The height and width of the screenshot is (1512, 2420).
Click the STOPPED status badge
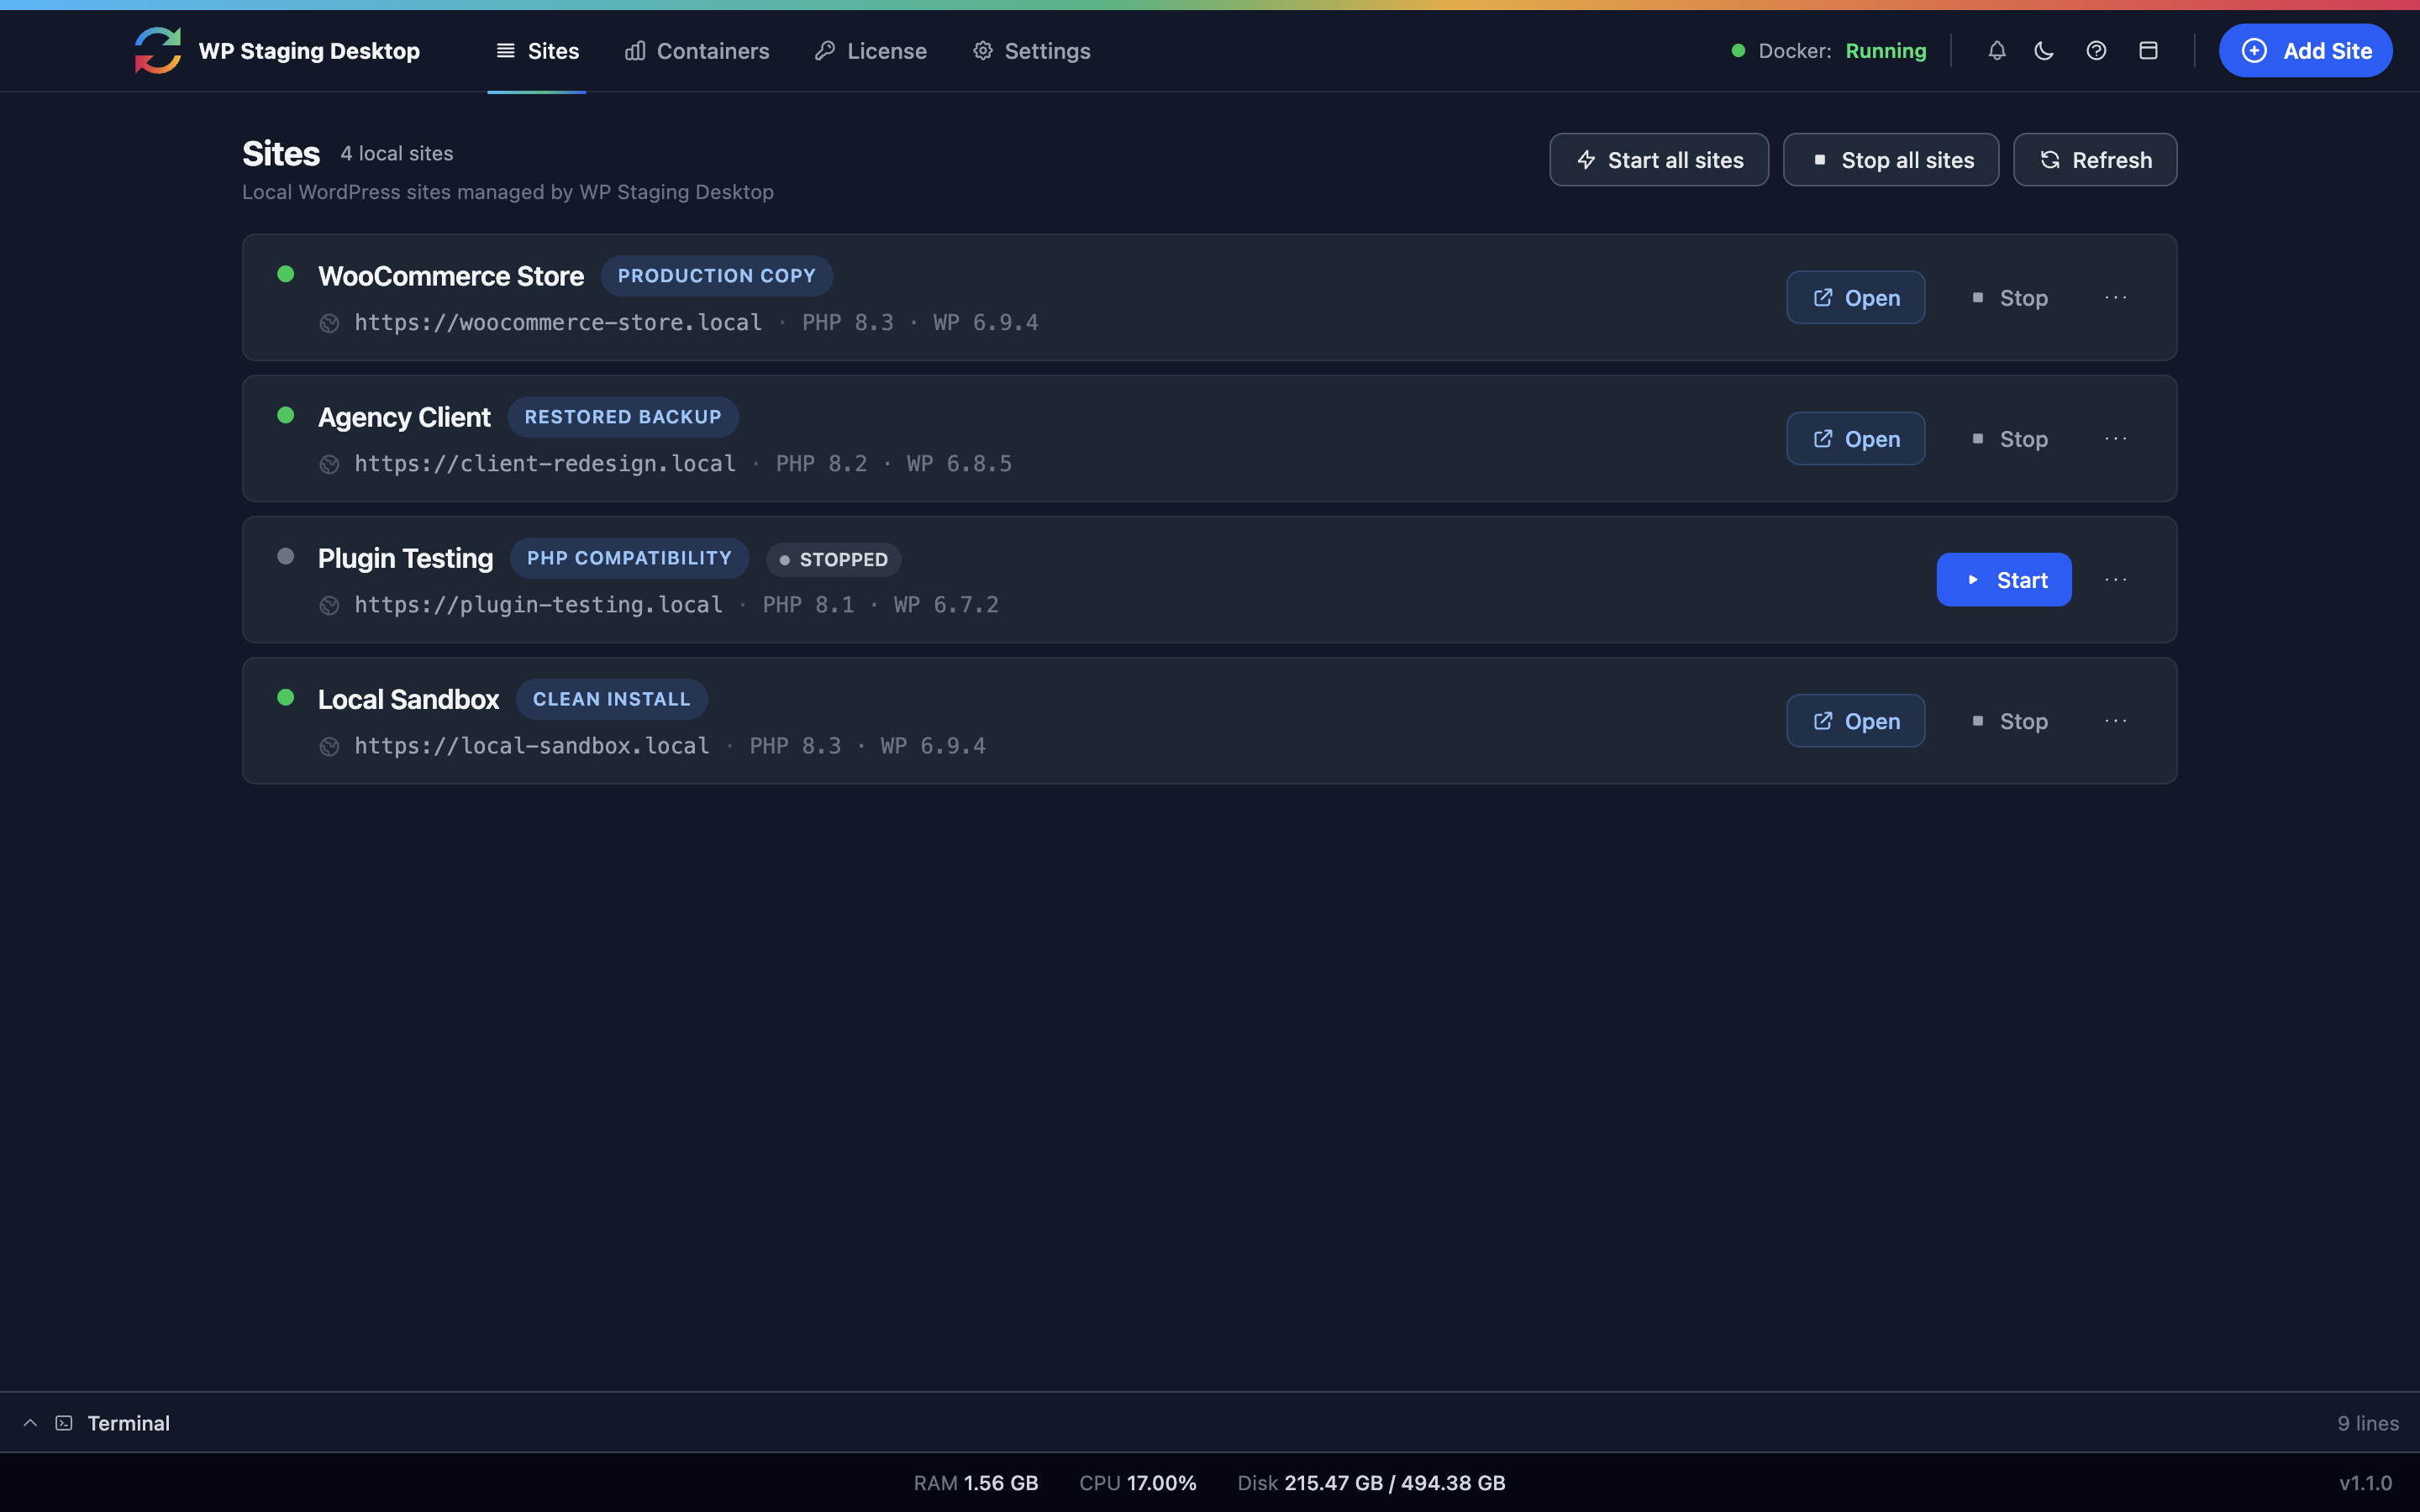pyautogui.click(x=833, y=560)
